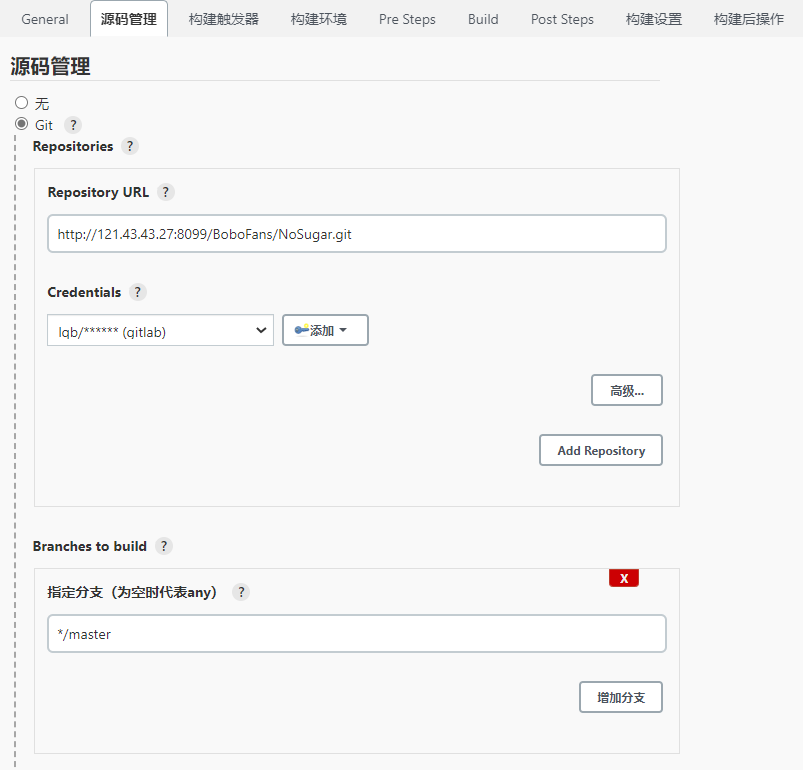
Task: Go to the 构建设置 tab
Action: point(654,19)
